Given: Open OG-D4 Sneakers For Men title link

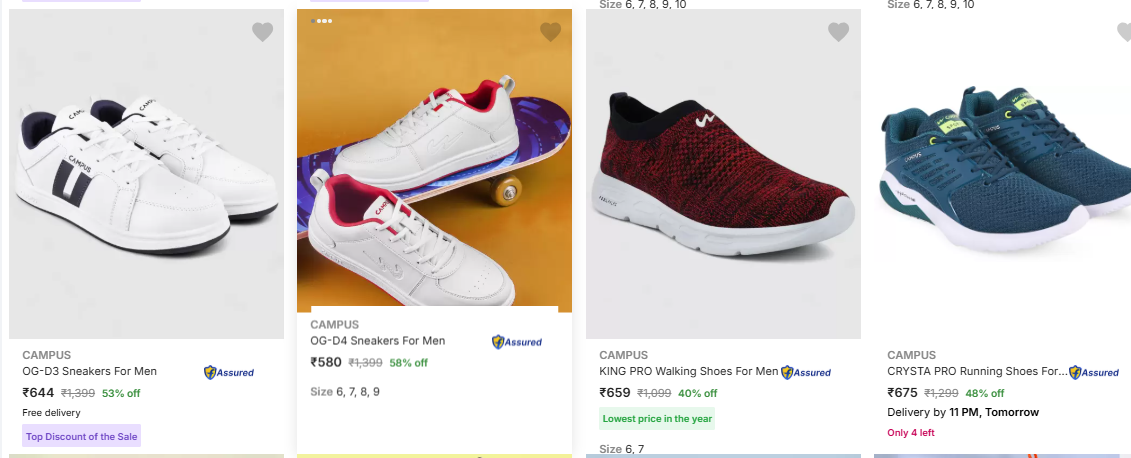Looking at the screenshot, I should point(378,341).
